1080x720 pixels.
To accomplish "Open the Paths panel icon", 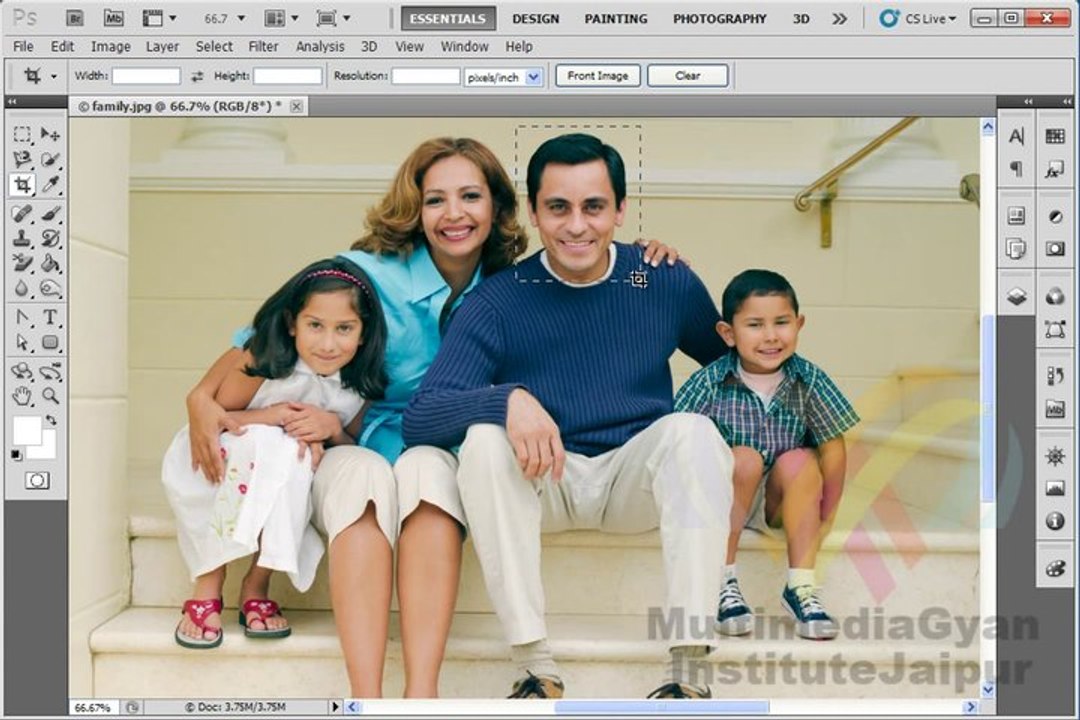I will tap(1055, 329).
